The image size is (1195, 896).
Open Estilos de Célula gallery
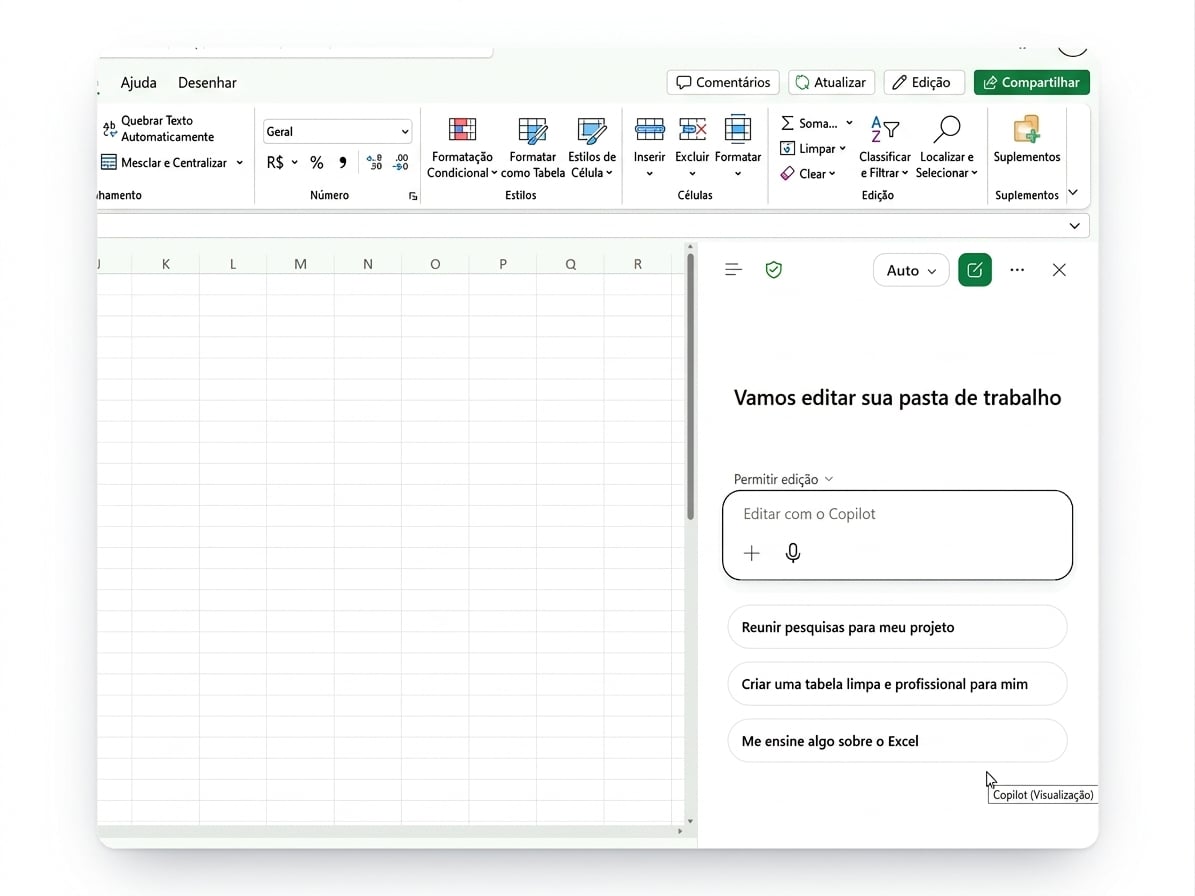591,148
